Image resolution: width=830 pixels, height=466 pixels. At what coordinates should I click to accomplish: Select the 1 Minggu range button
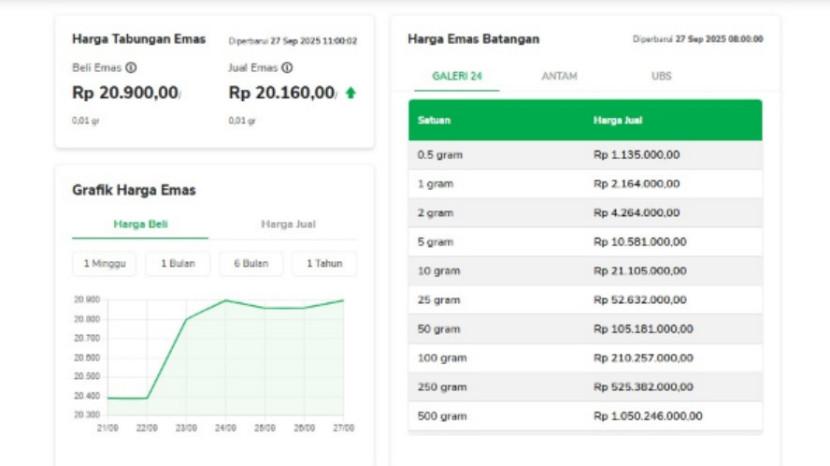[x=104, y=264]
